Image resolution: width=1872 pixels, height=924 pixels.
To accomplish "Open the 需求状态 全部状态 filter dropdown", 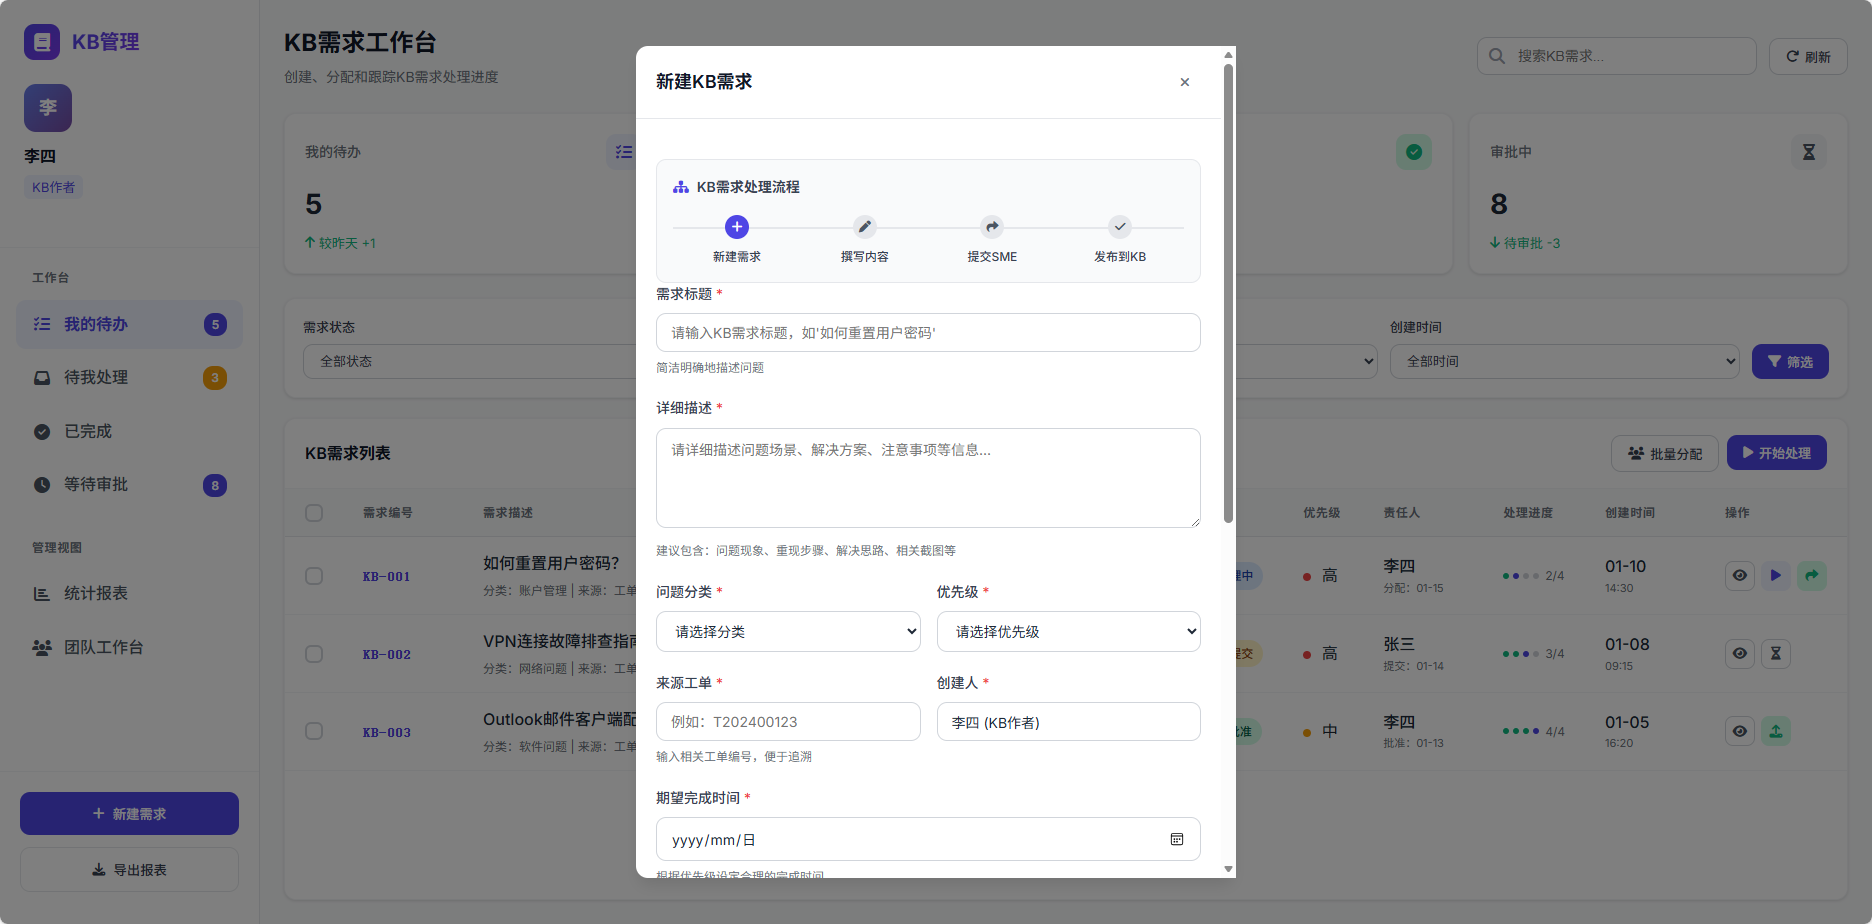I will [469, 361].
